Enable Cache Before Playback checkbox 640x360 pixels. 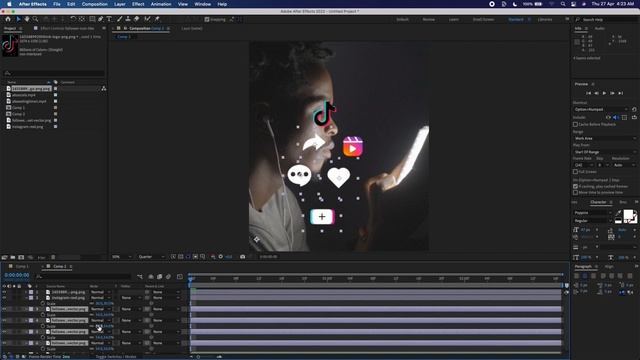point(576,124)
